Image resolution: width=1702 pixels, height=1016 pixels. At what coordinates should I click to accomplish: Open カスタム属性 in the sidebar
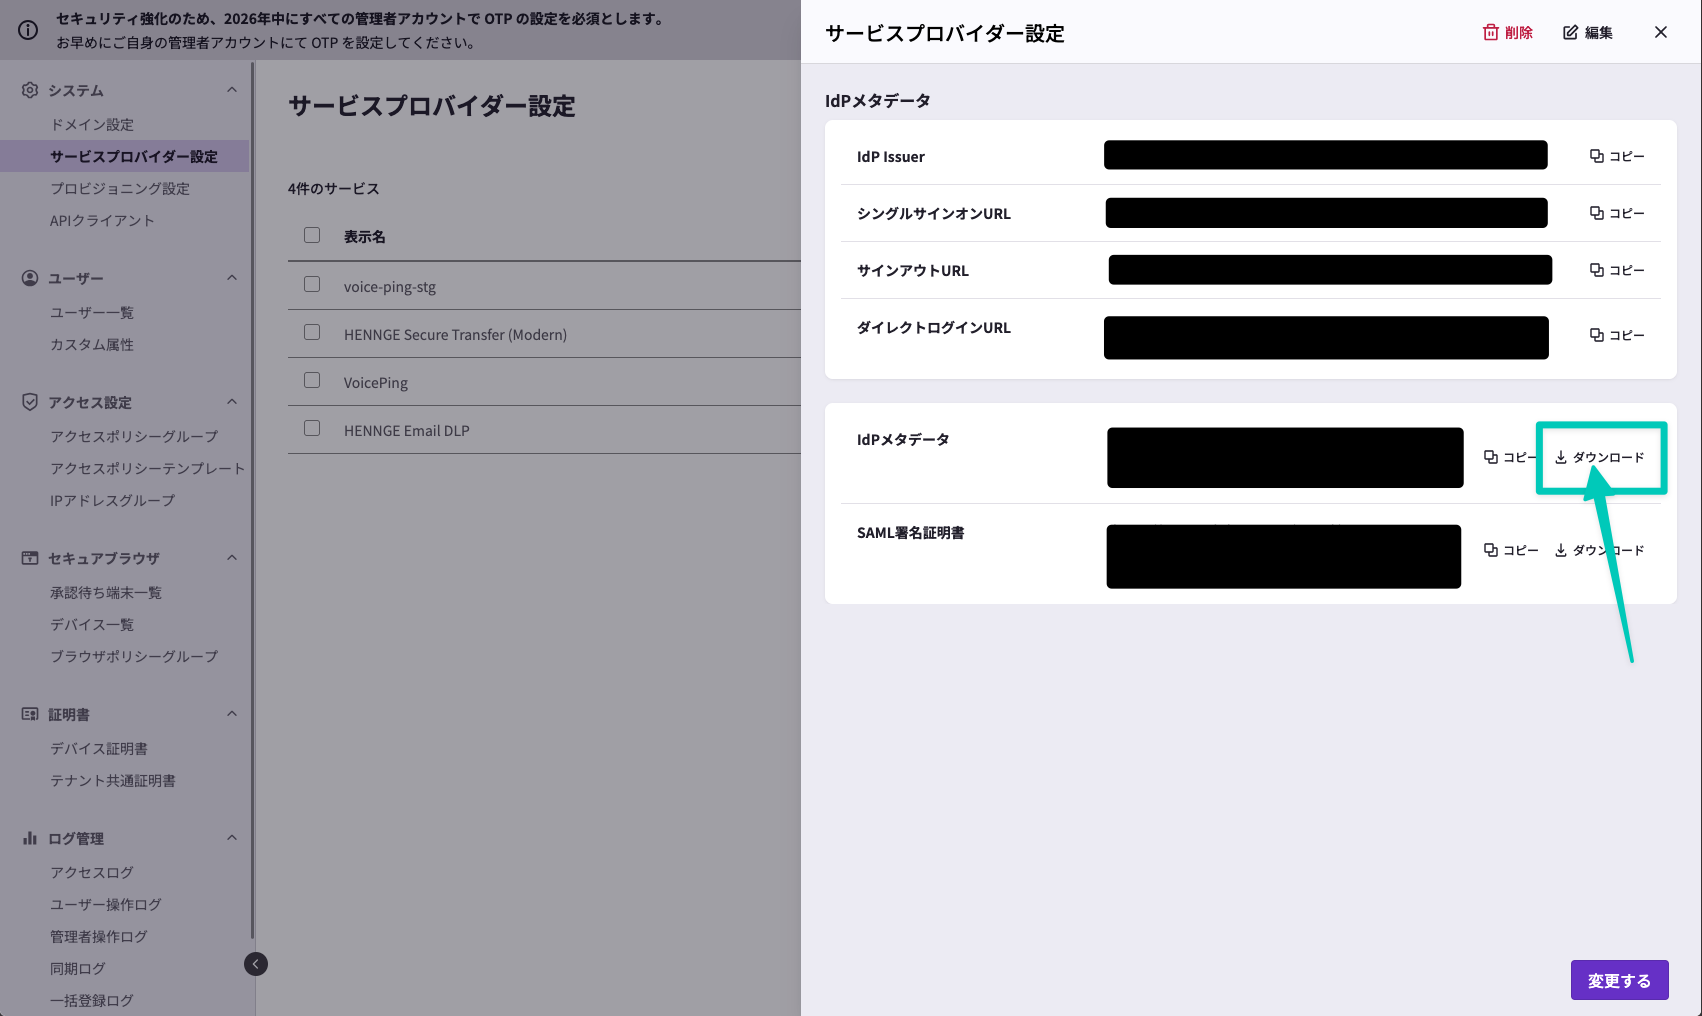(92, 345)
